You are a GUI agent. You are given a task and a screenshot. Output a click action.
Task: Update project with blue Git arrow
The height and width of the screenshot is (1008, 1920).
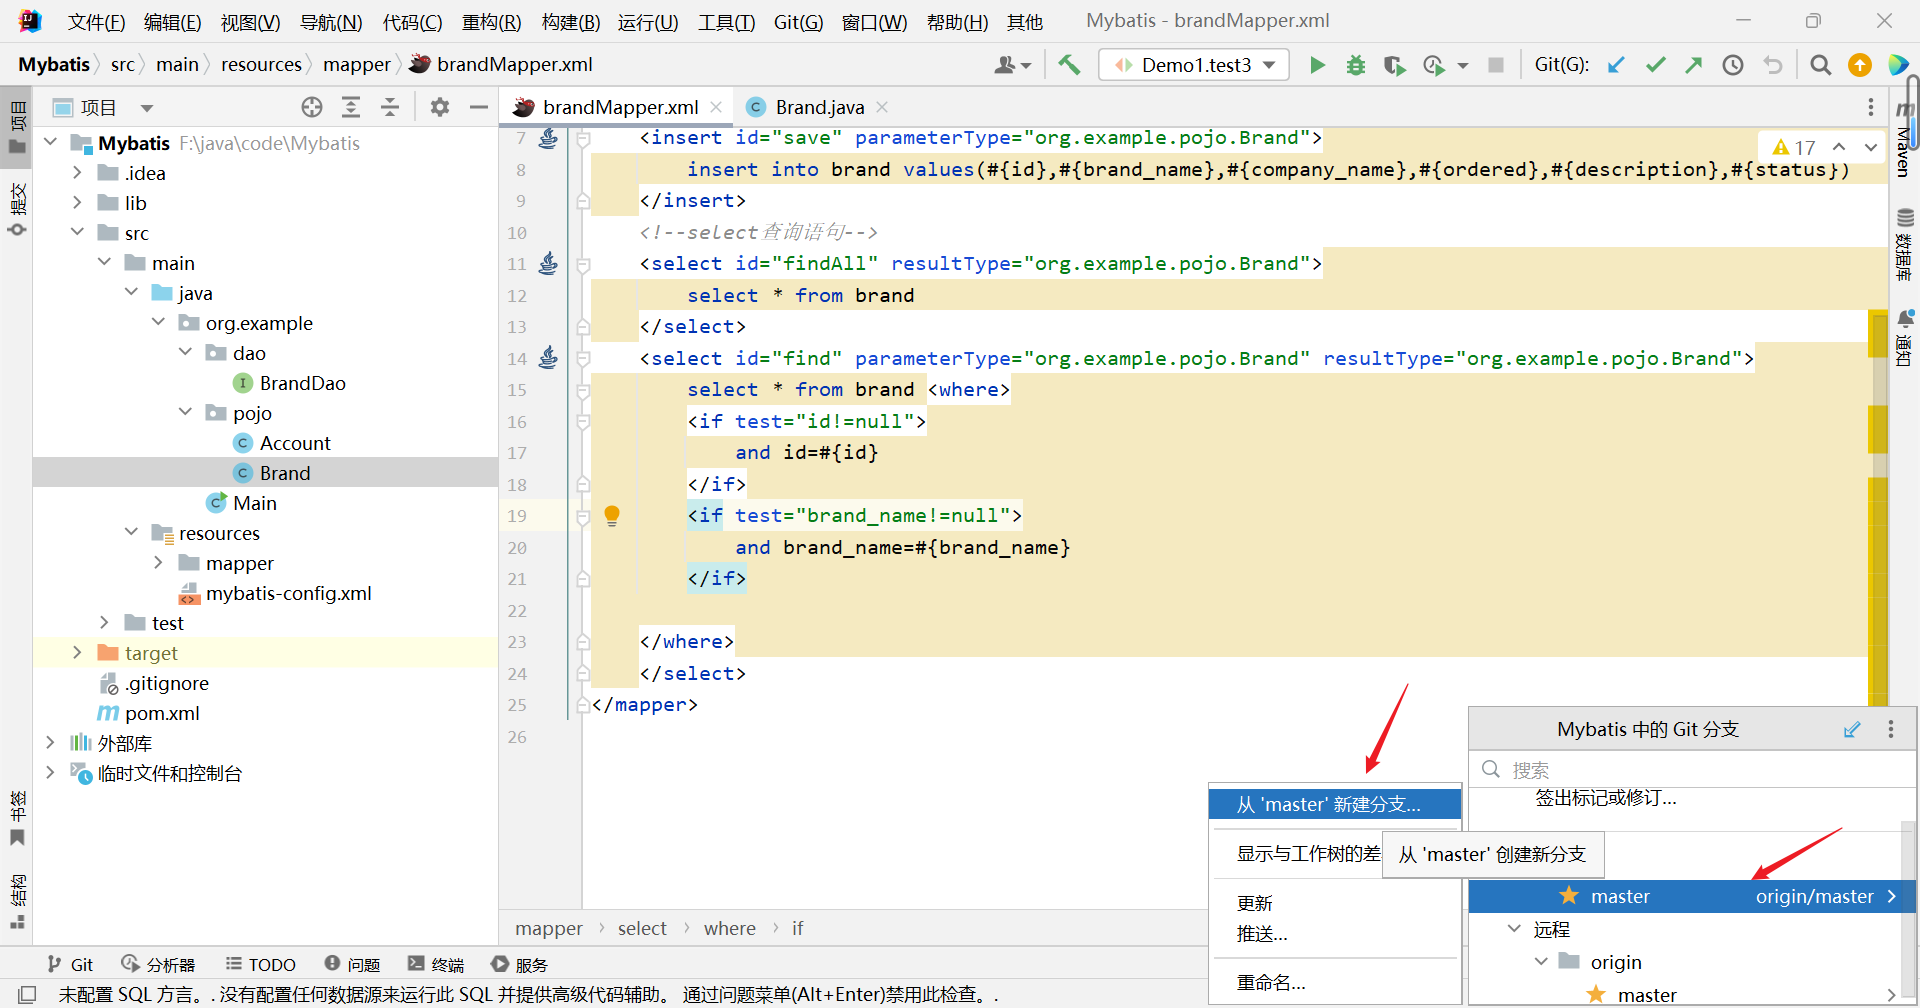point(1616,65)
